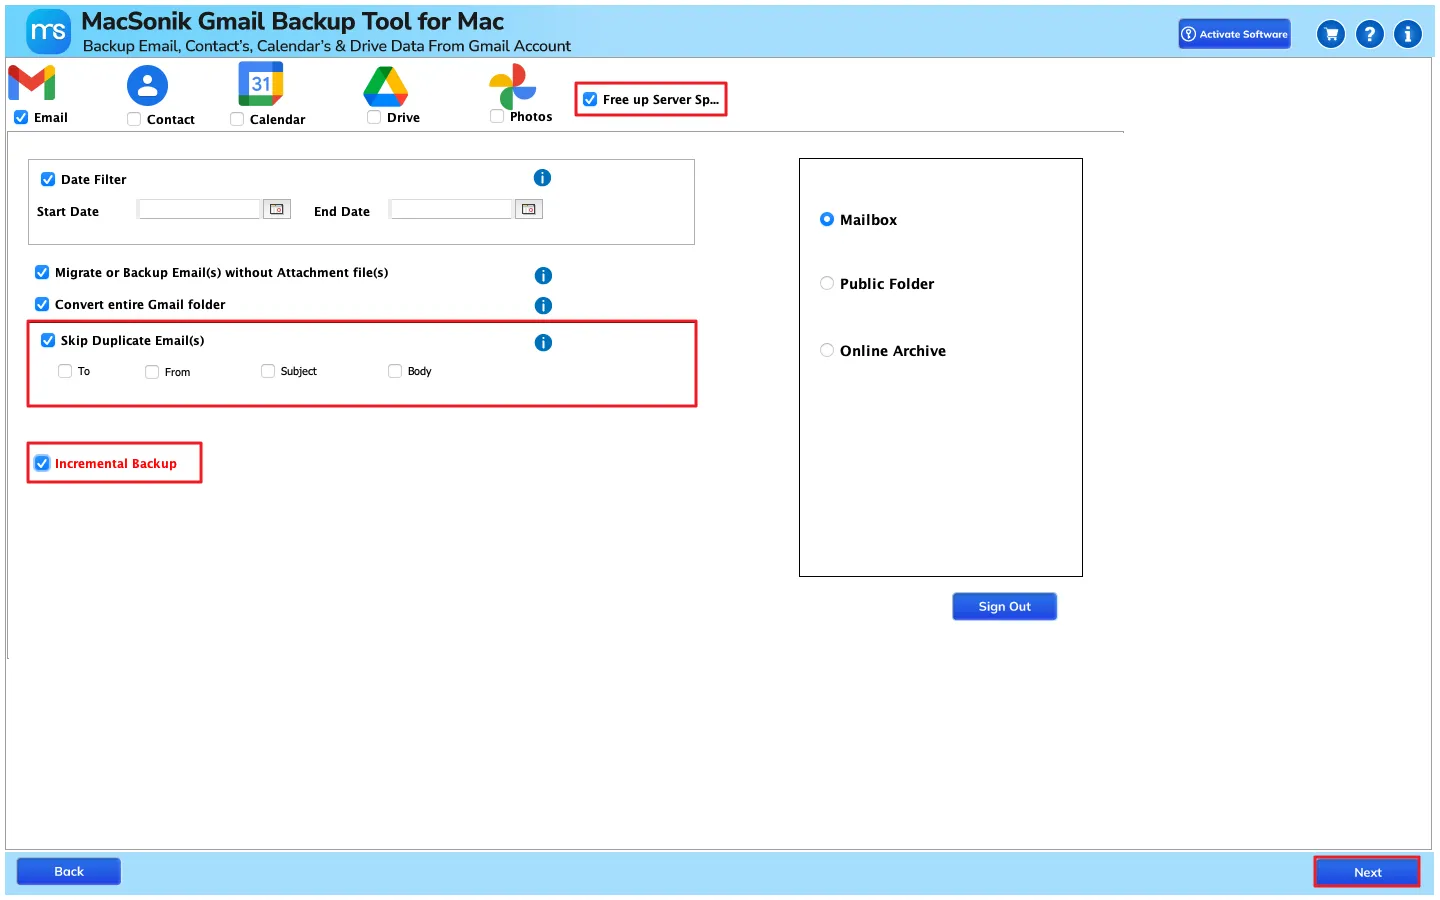Image resolution: width=1440 pixels, height=900 pixels.
Task: Toggle Free up Server Space checkbox
Action: click(590, 99)
